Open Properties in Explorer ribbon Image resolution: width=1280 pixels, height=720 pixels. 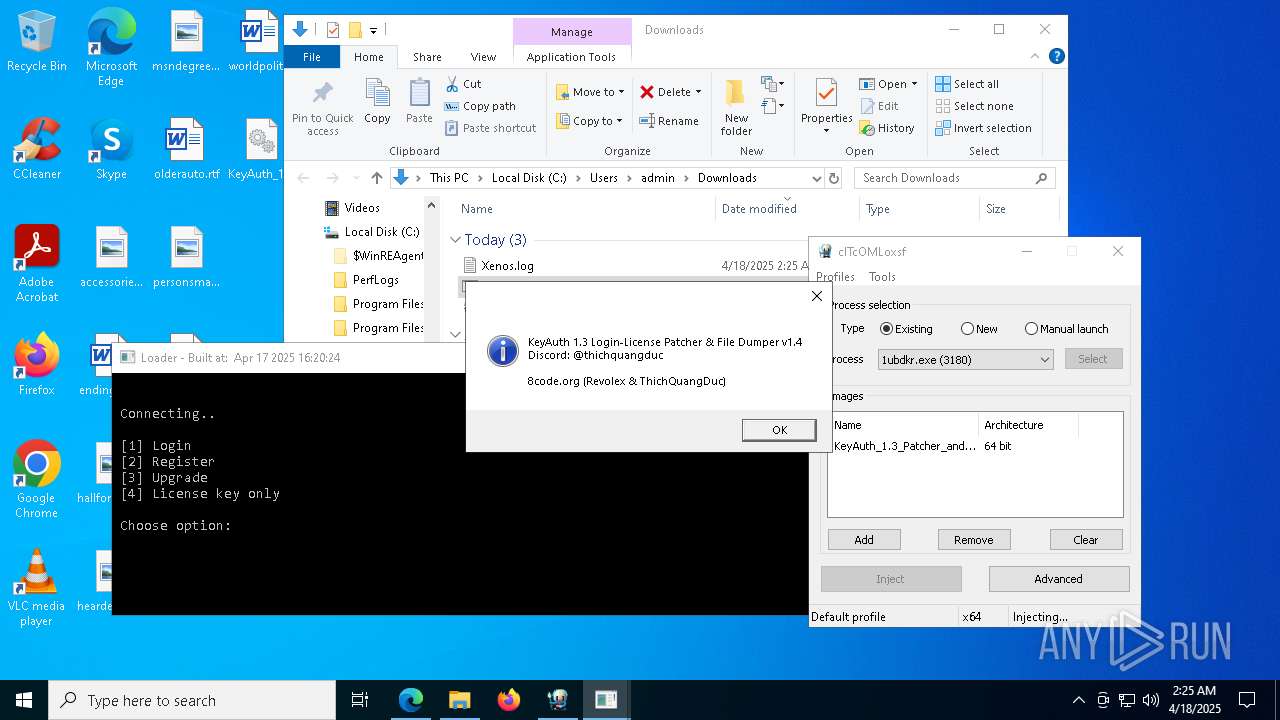coord(826,108)
